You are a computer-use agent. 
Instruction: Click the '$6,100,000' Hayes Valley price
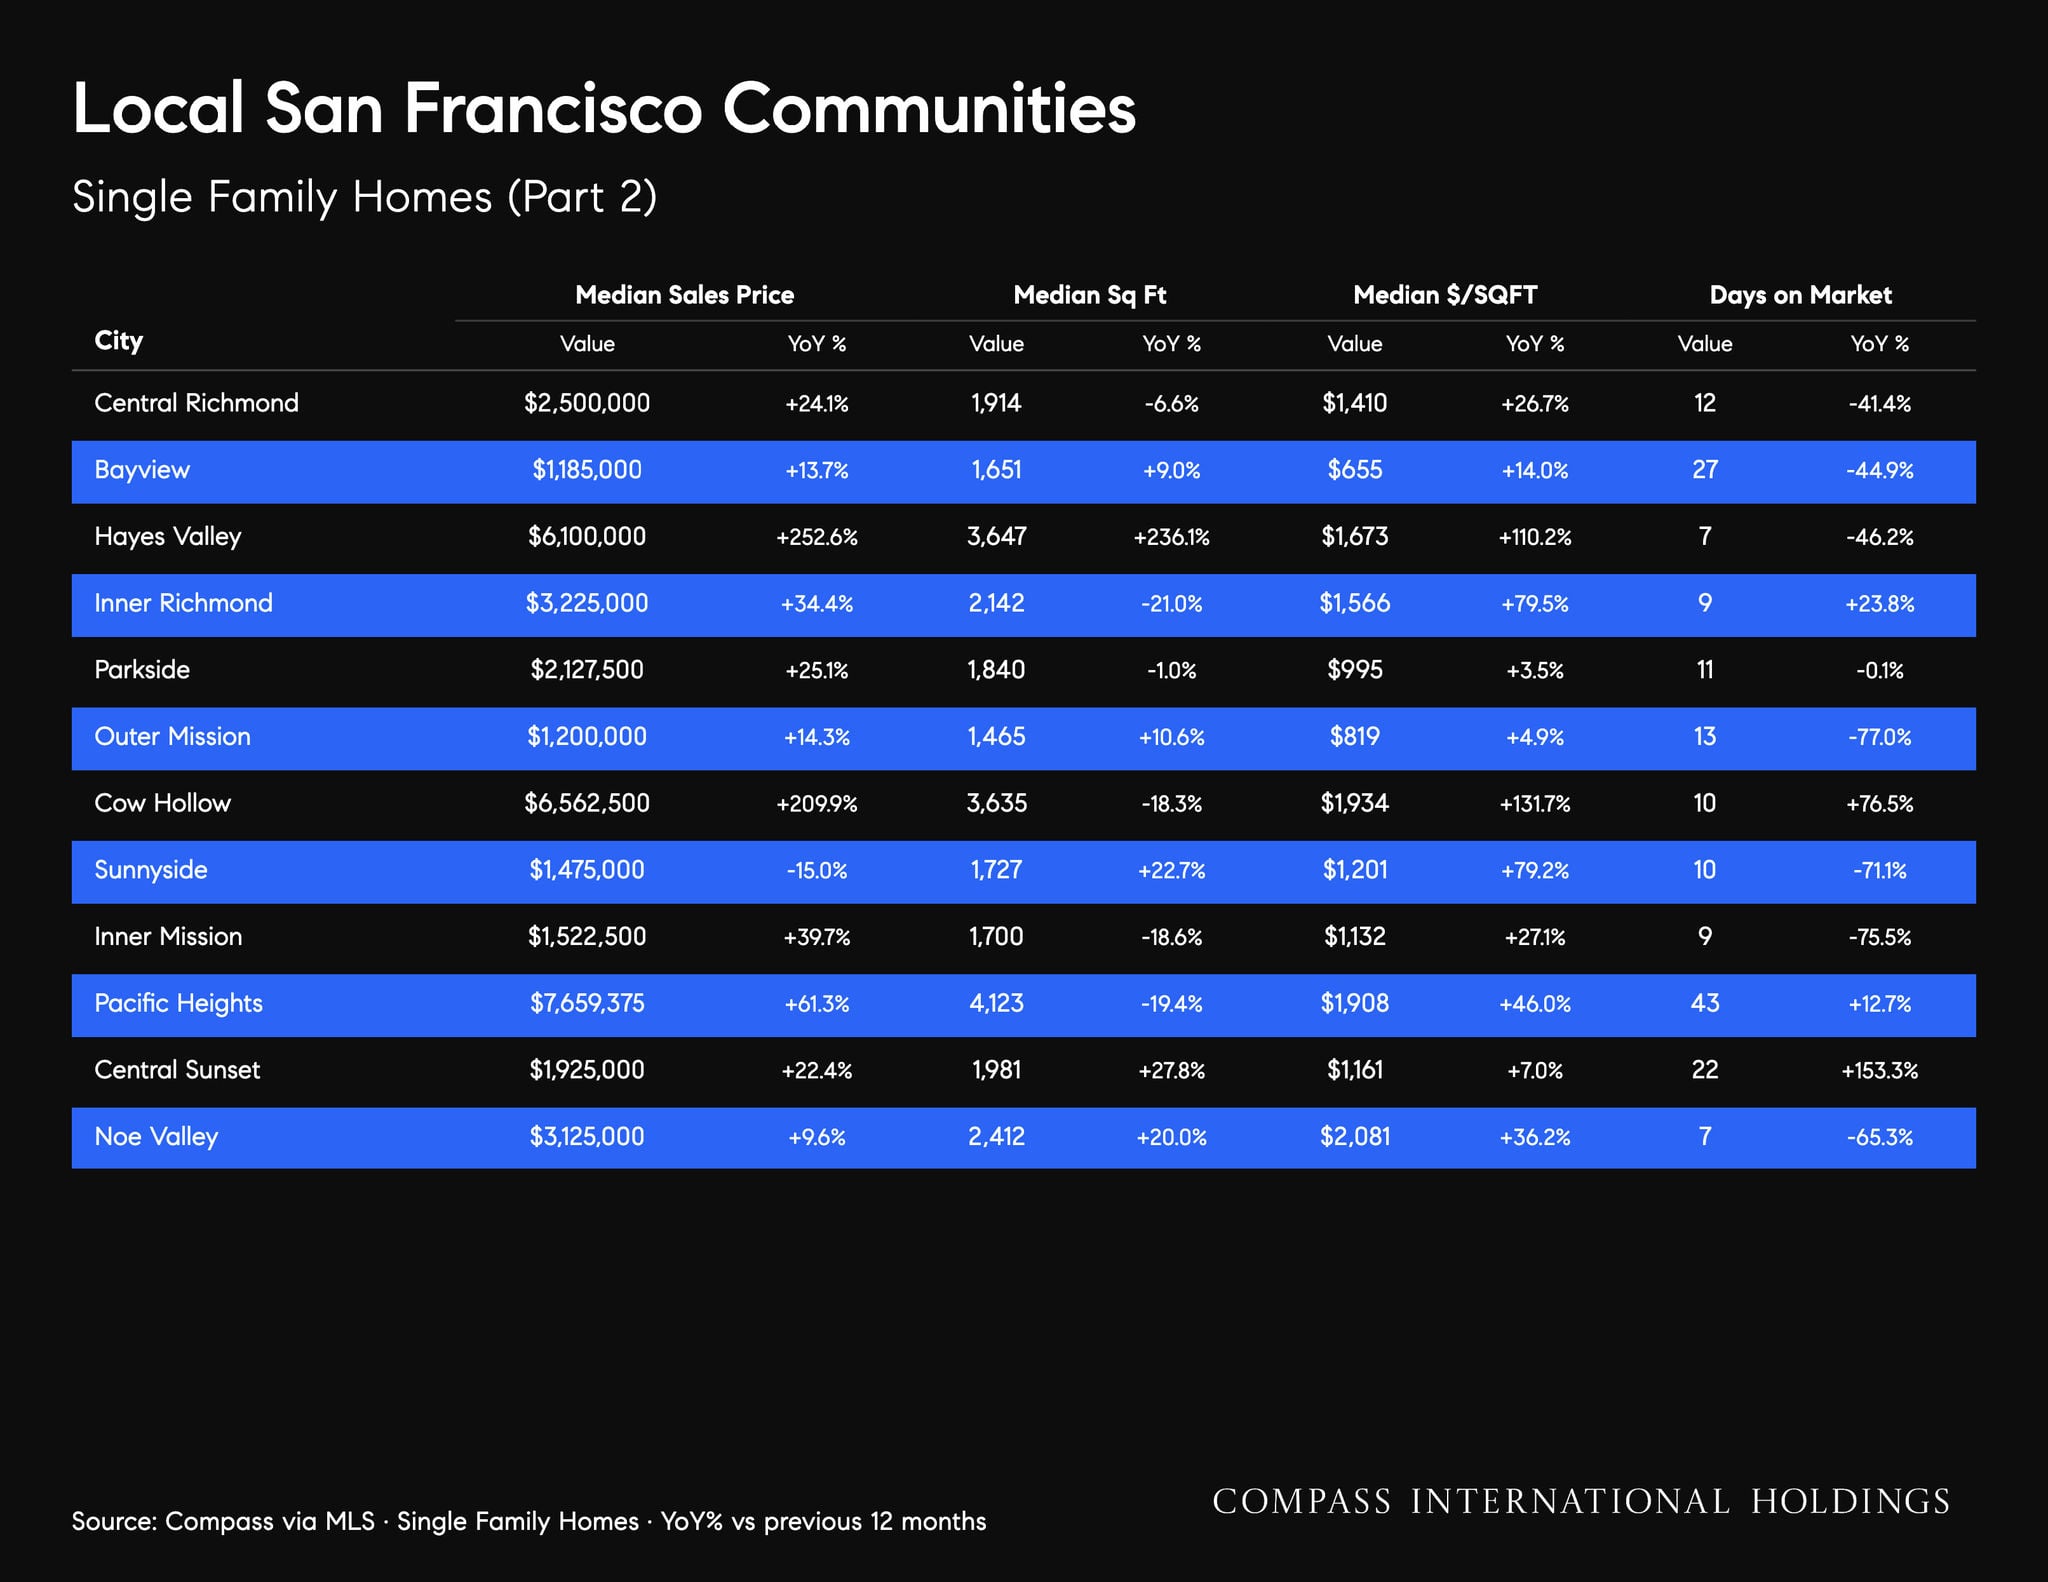coord(587,537)
